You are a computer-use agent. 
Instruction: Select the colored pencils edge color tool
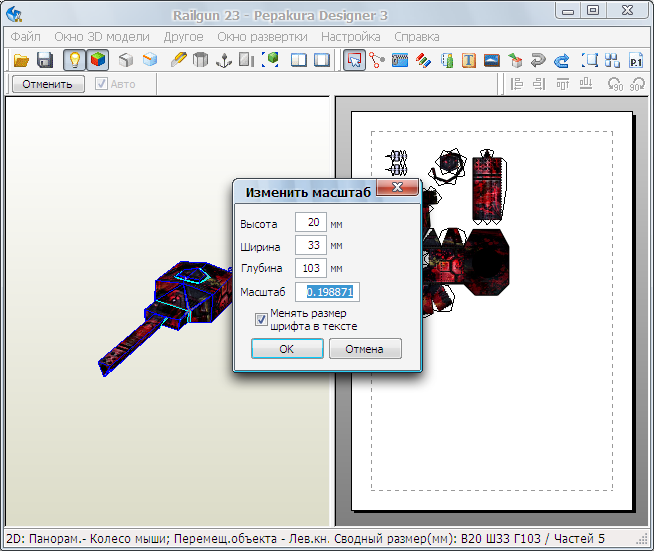[423, 60]
